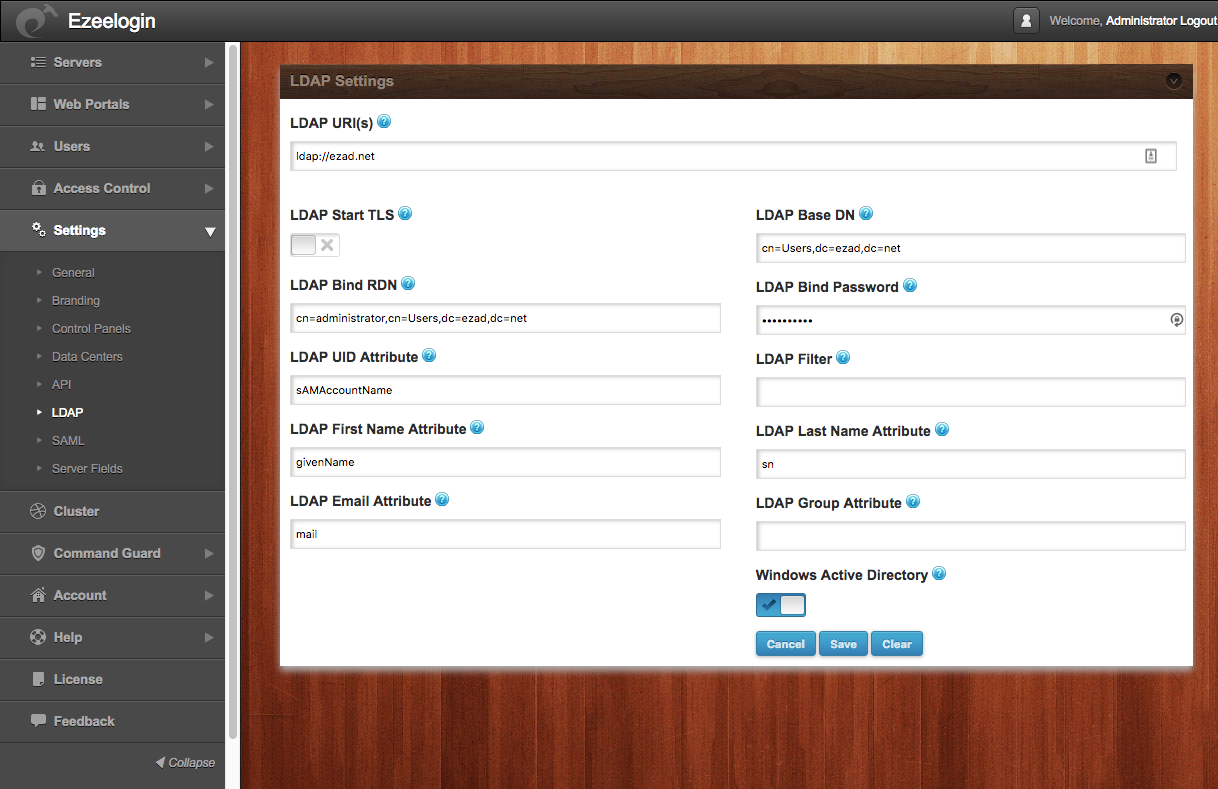Expand the Account menu arrow
Screen dimensions: 1218x789
(209, 595)
